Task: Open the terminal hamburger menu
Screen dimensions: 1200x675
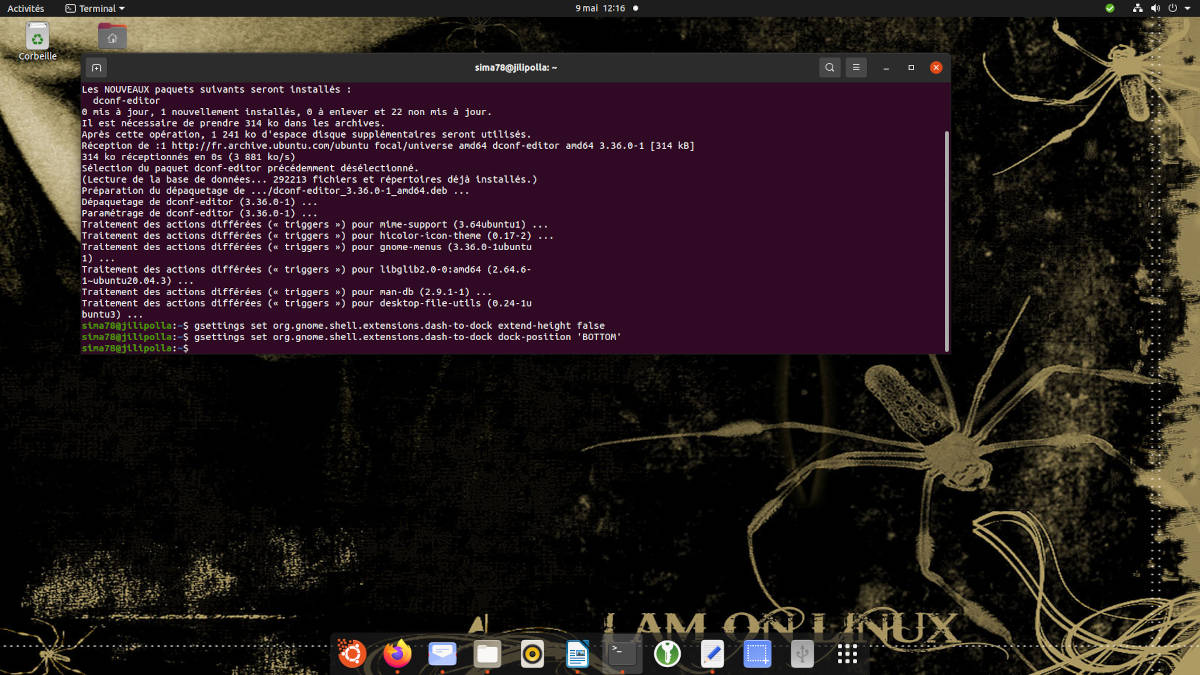Action: click(856, 68)
